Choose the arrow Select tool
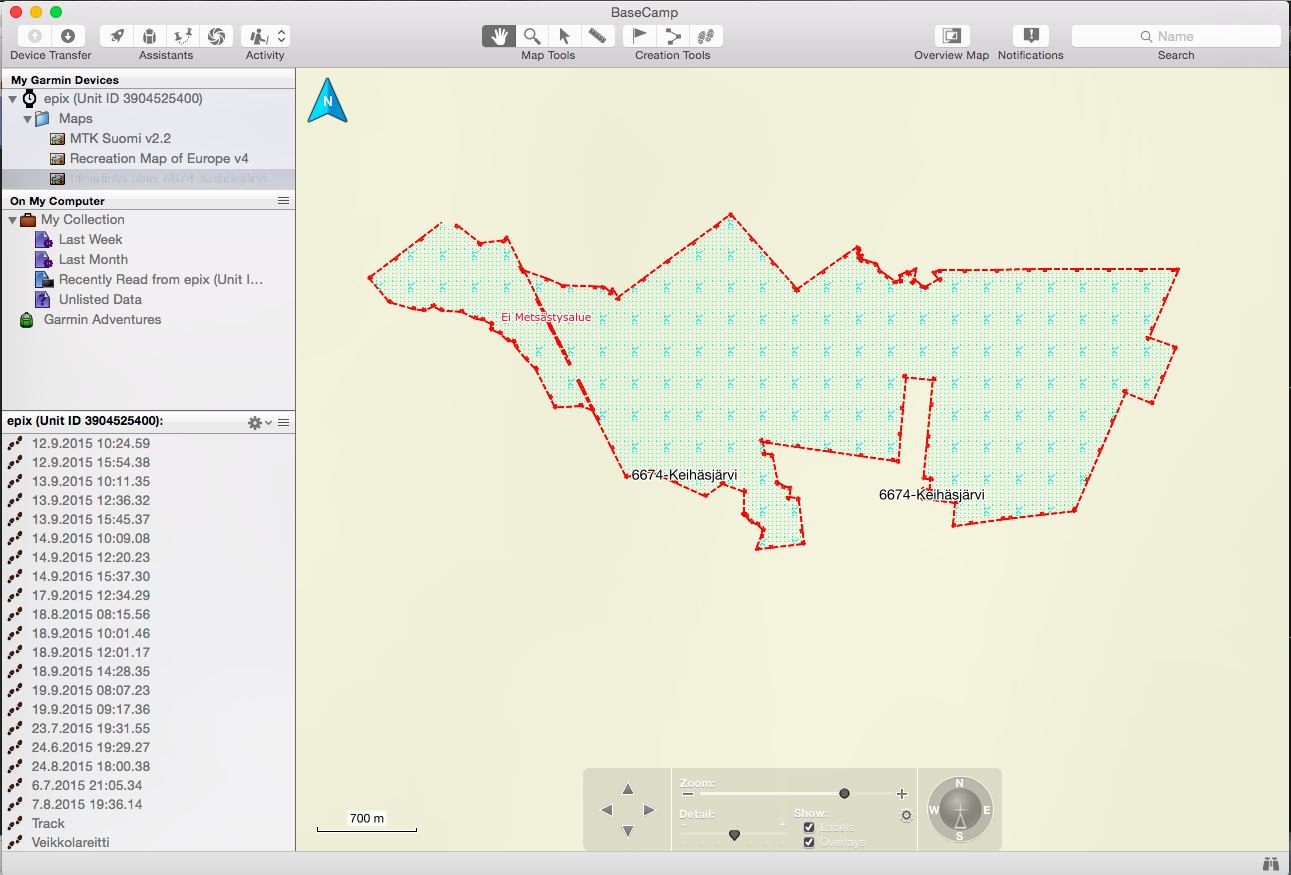 coord(564,36)
